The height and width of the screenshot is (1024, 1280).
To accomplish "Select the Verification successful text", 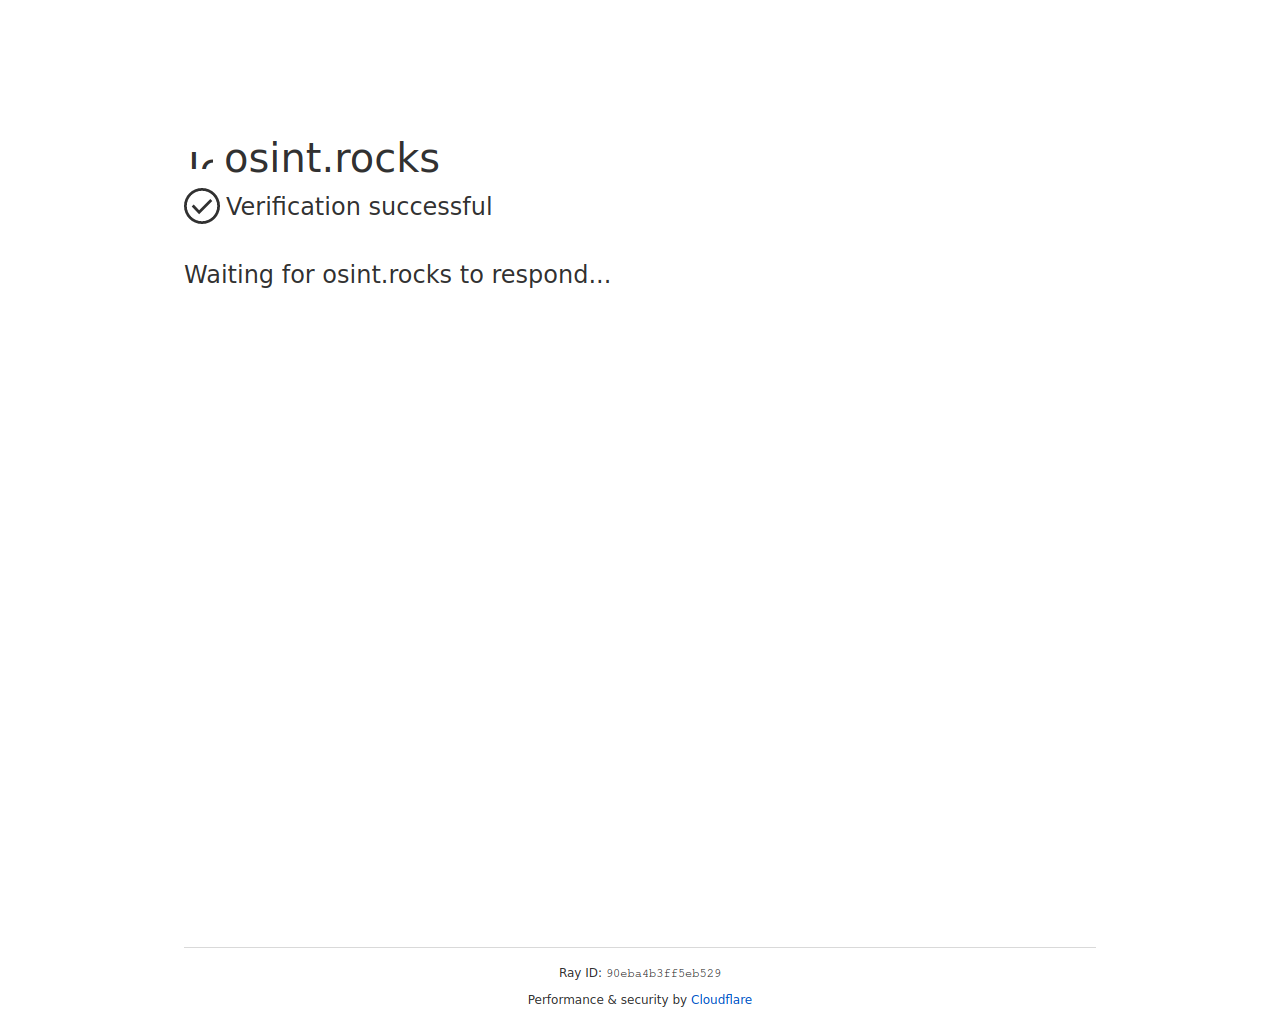I will coord(359,206).
